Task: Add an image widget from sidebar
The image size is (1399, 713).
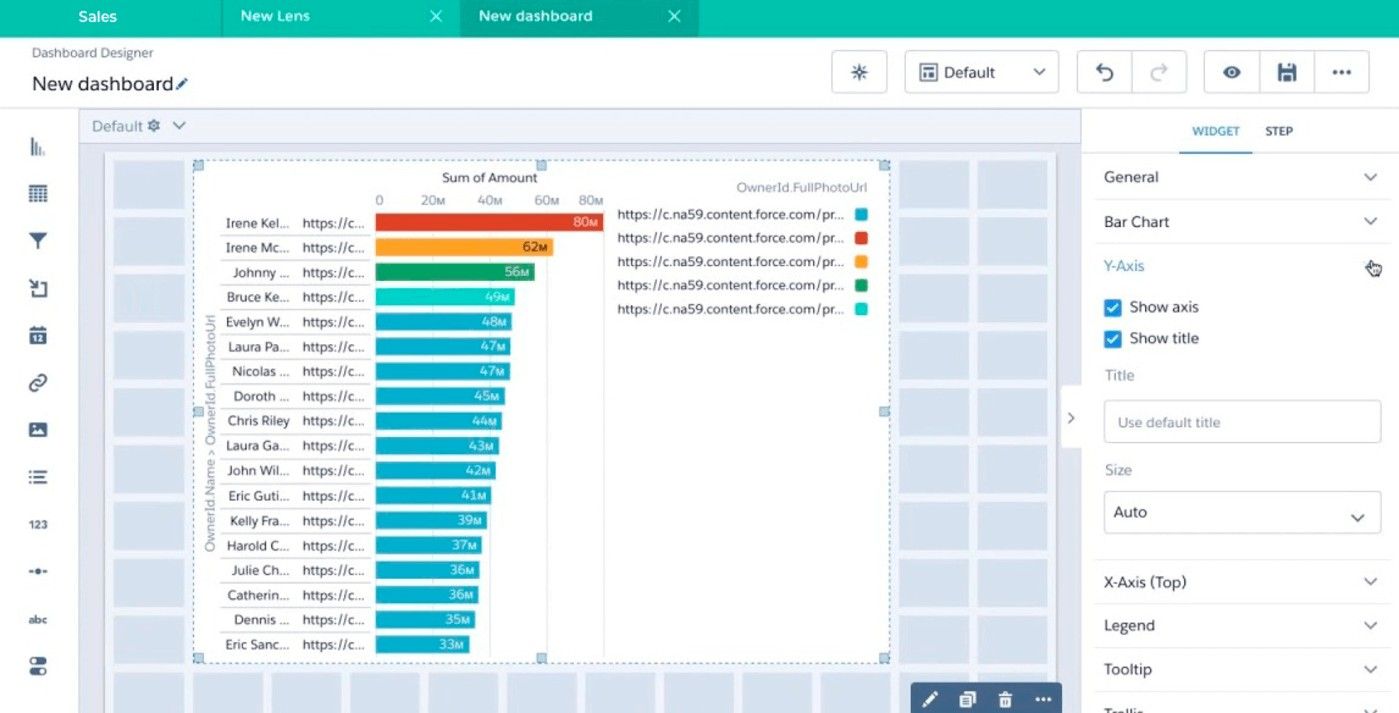Action: point(38,430)
